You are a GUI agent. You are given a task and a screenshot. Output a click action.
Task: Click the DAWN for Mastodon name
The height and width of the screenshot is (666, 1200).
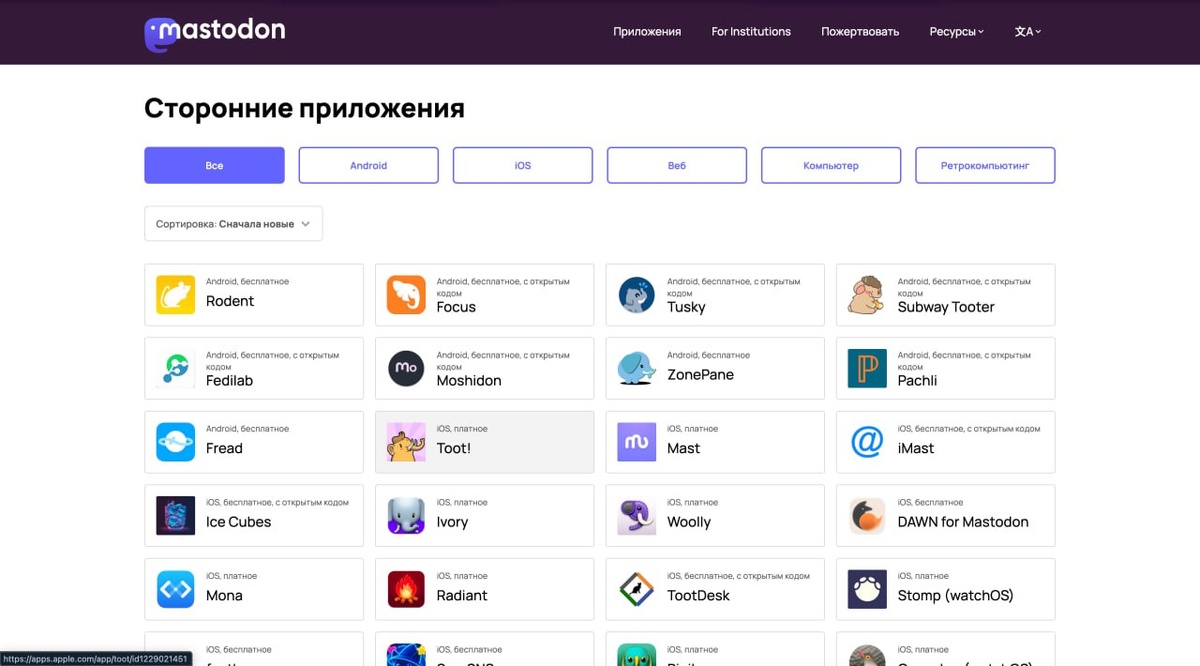click(963, 522)
